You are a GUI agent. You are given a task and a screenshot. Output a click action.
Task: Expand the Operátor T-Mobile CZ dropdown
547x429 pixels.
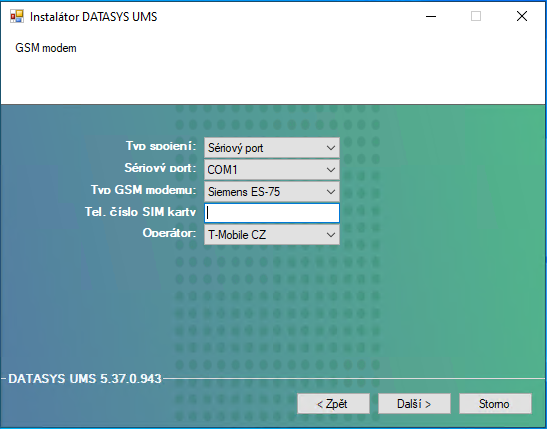coord(271,235)
